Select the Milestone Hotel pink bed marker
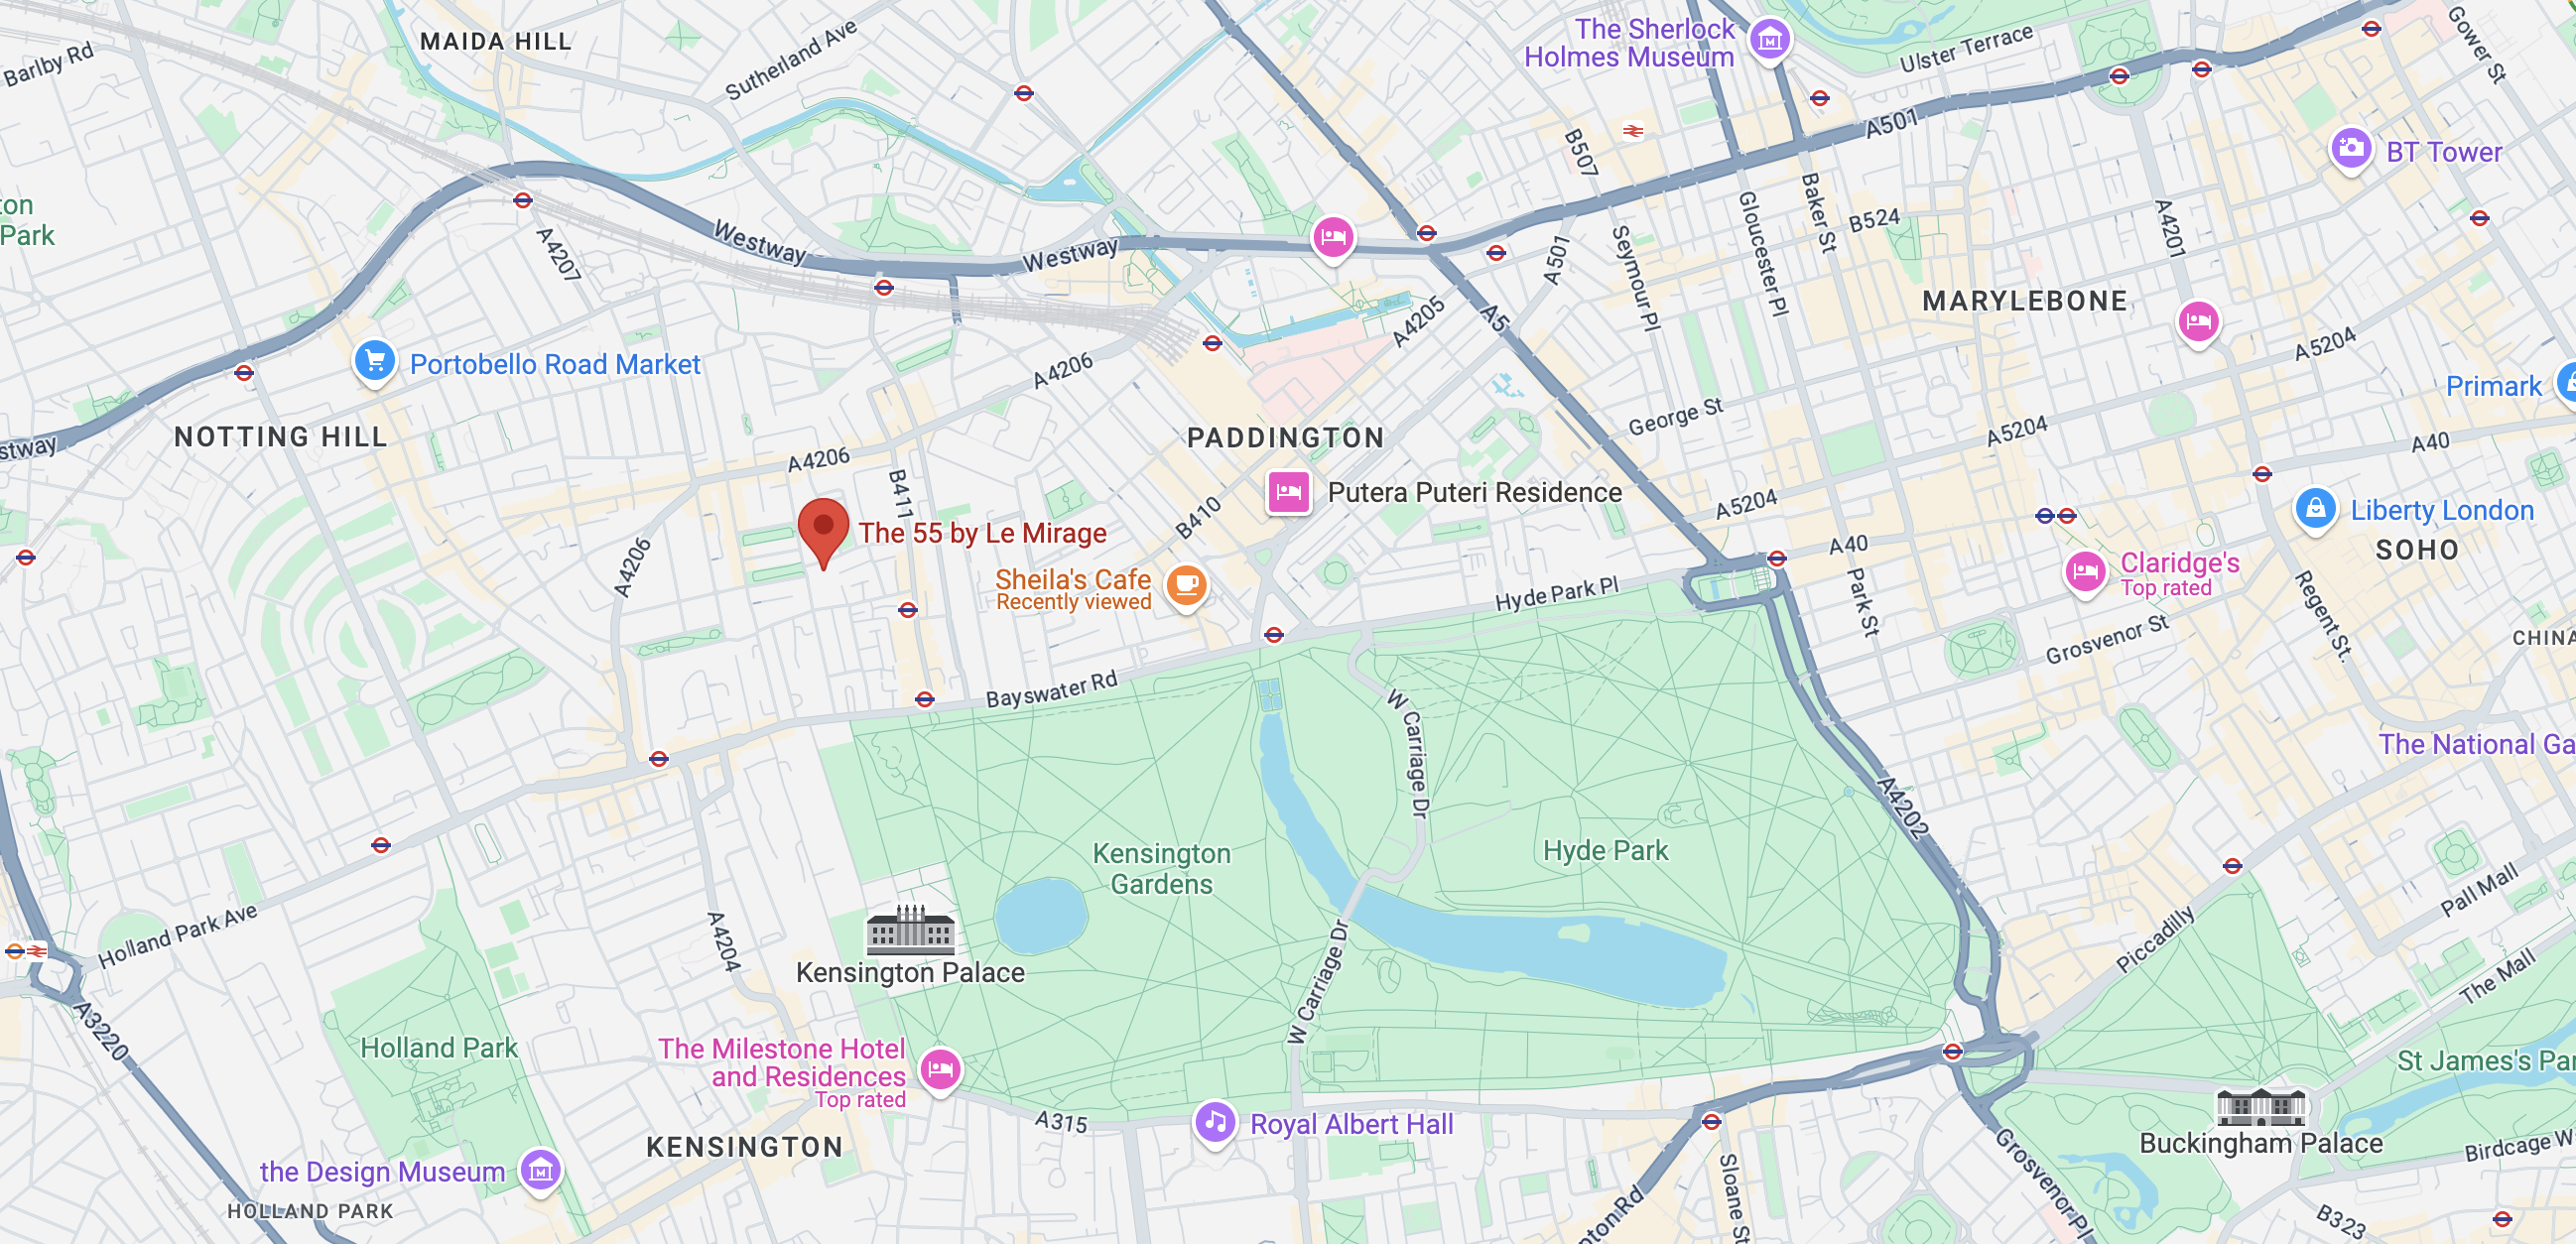Viewport: 2576px width, 1244px height. pos(940,1070)
